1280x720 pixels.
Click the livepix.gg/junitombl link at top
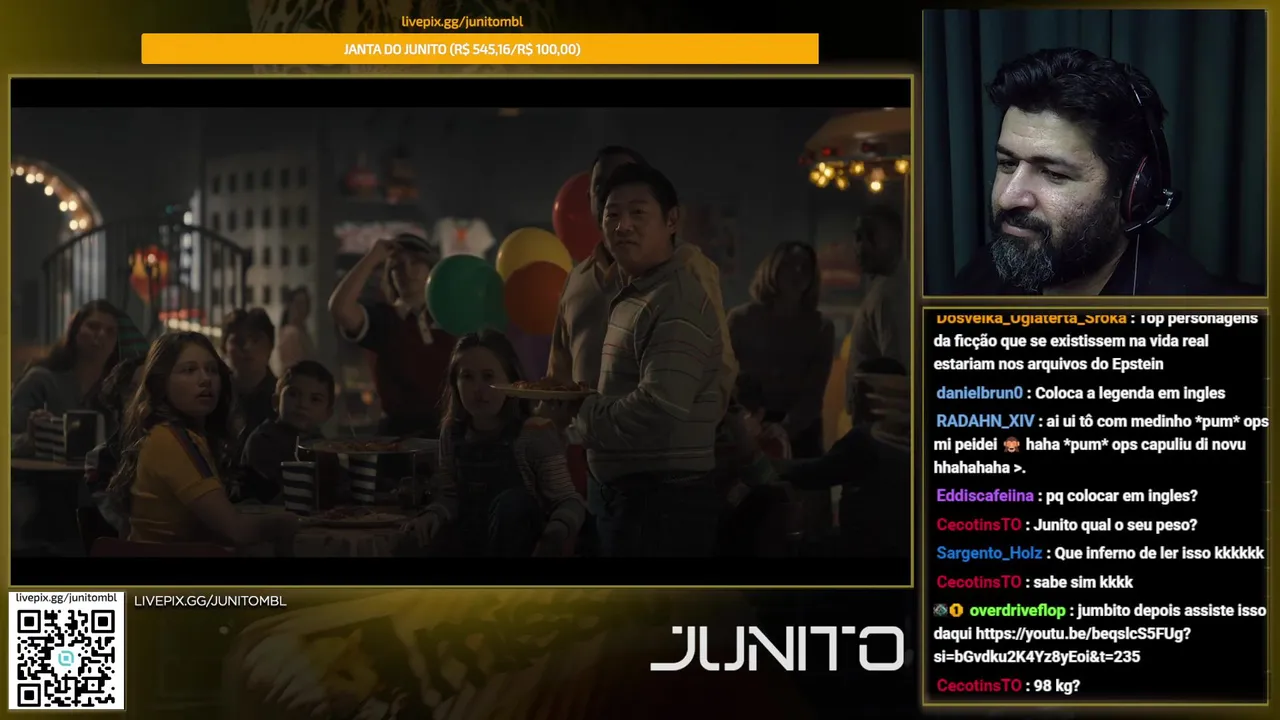coord(462,21)
